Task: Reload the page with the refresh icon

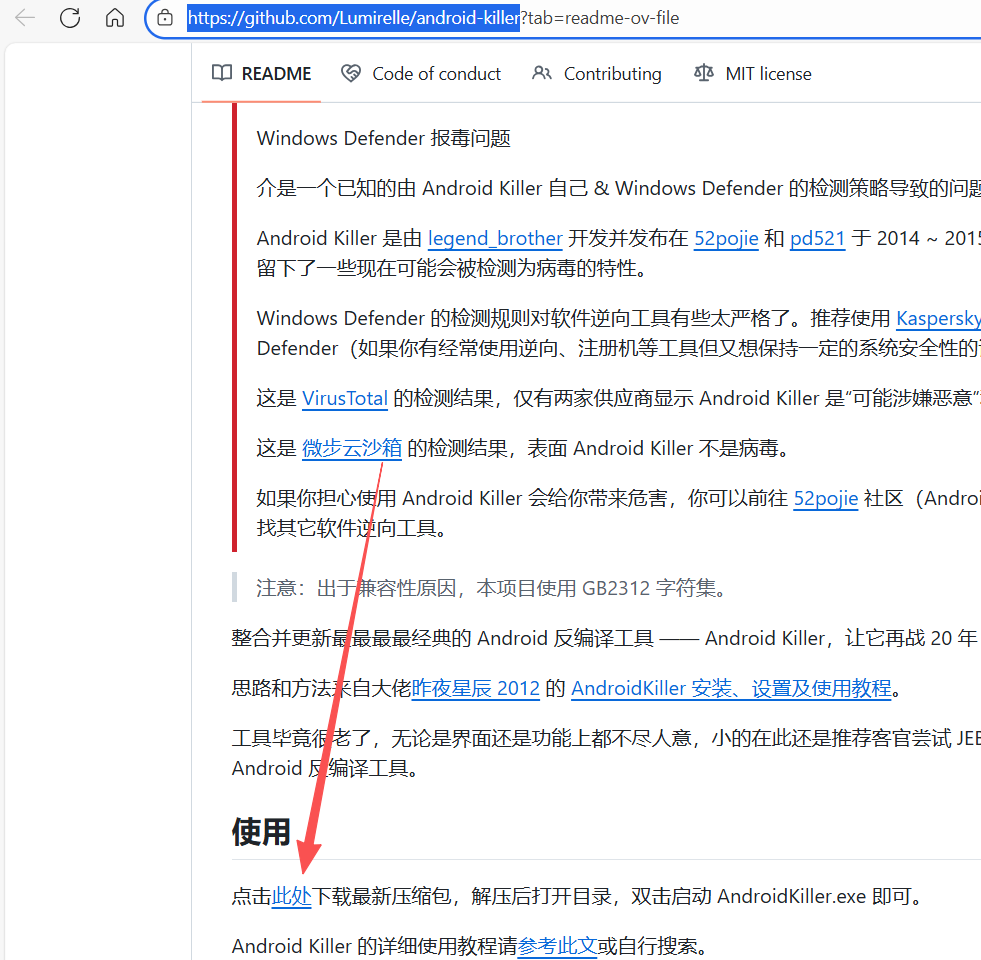Action: tap(70, 18)
